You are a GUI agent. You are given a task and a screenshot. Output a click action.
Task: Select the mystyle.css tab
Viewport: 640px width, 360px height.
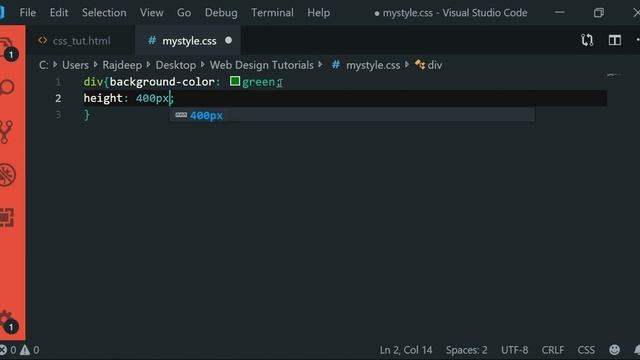click(188, 41)
